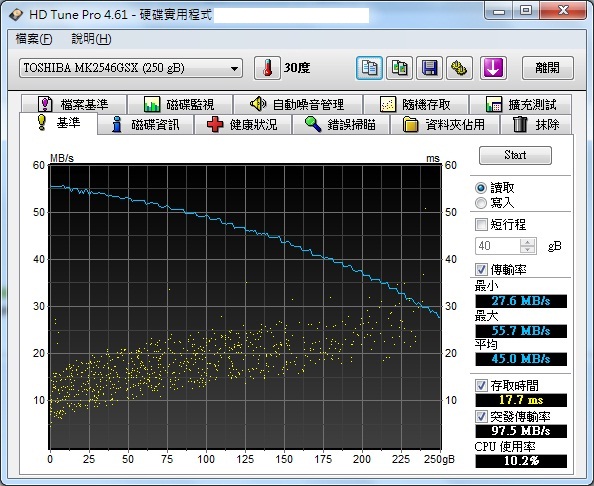Click the purple down-arrow icon
The image size is (594, 486).
point(493,68)
